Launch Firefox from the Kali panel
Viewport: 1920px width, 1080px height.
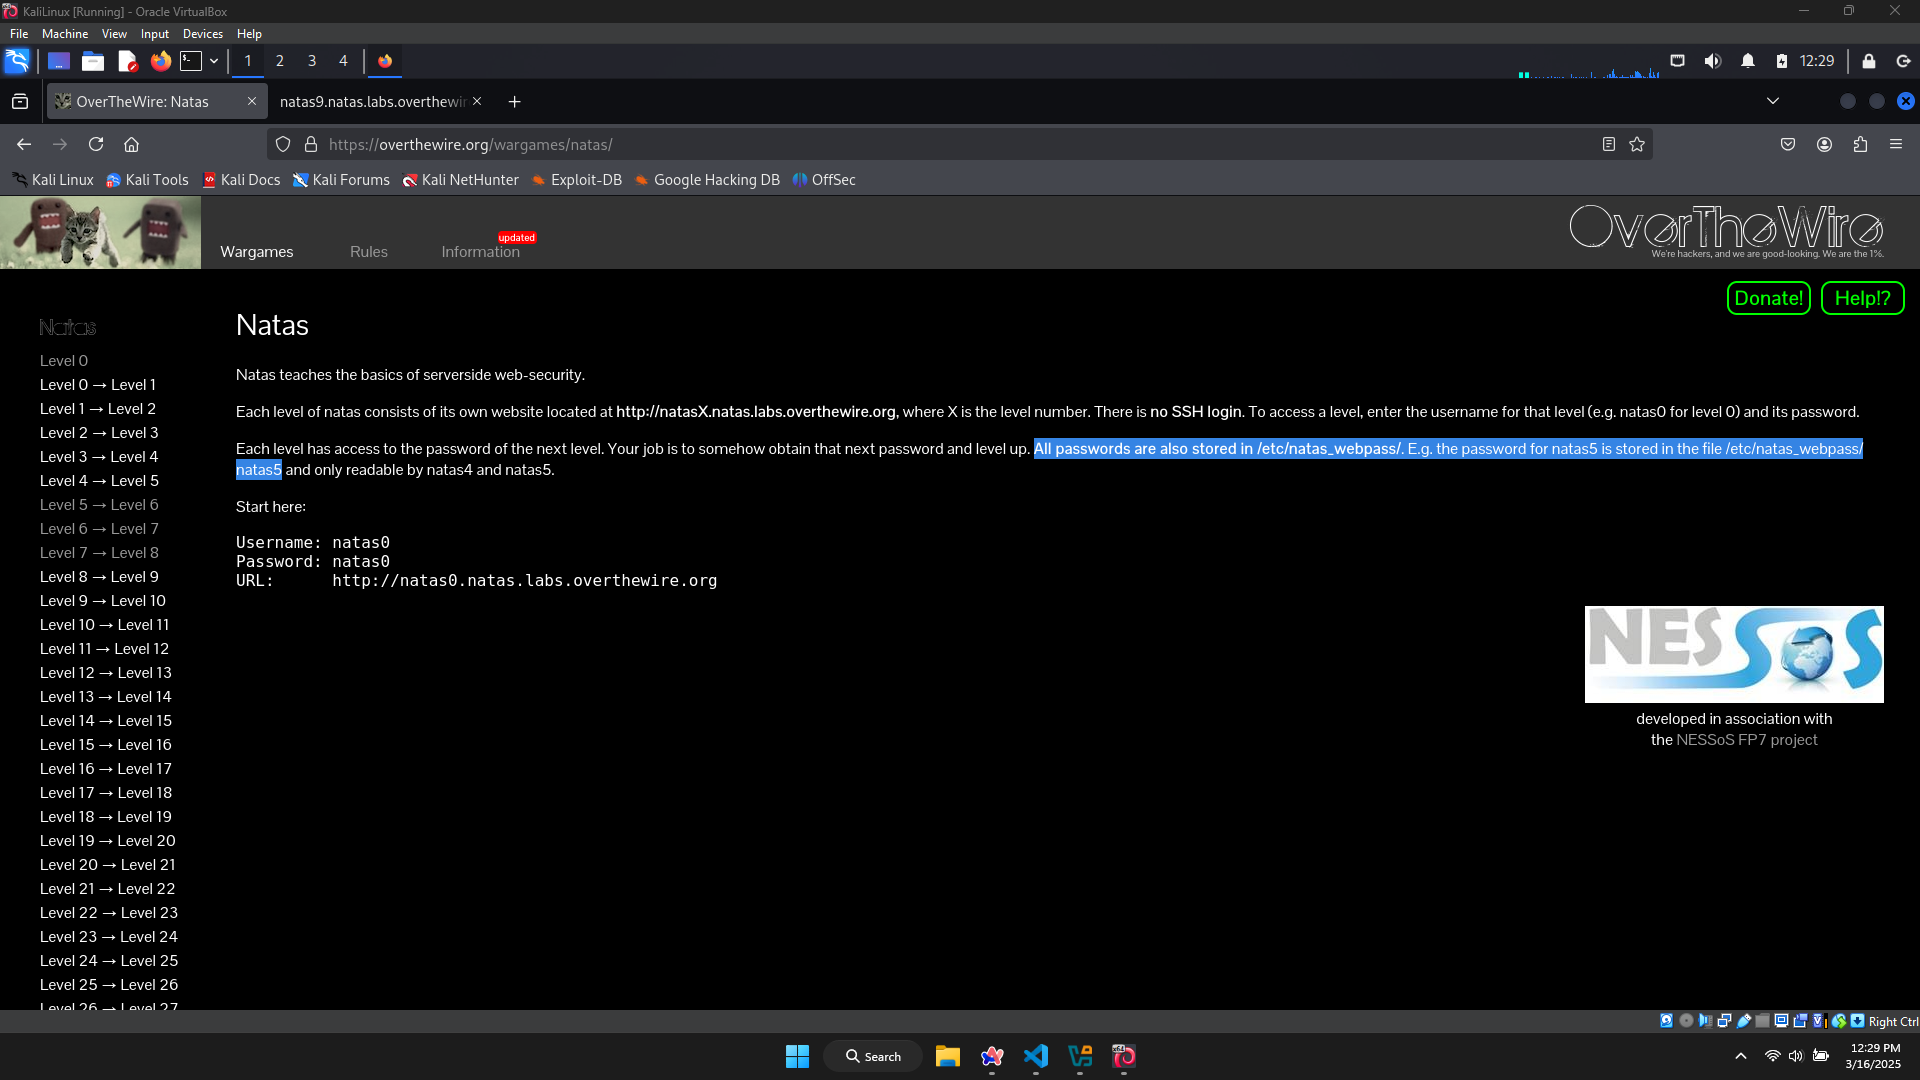click(160, 61)
